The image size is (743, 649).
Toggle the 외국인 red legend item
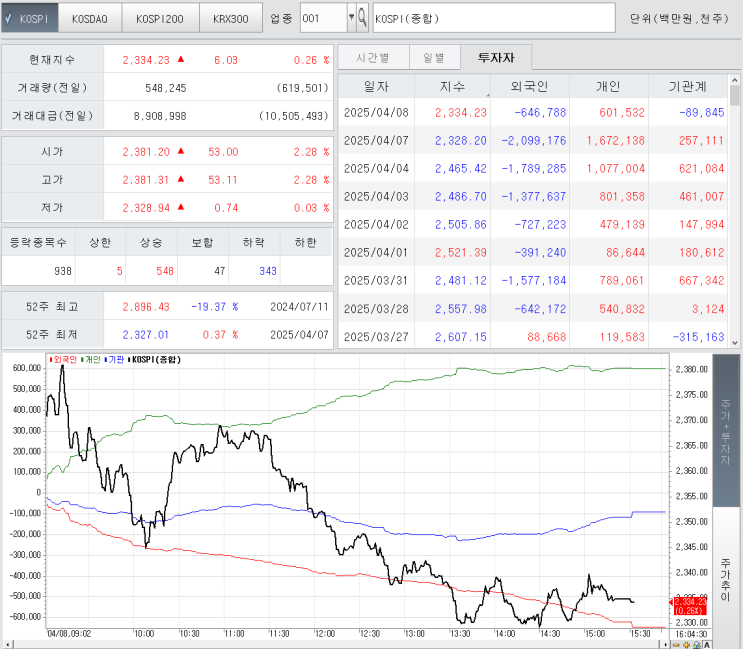point(63,360)
